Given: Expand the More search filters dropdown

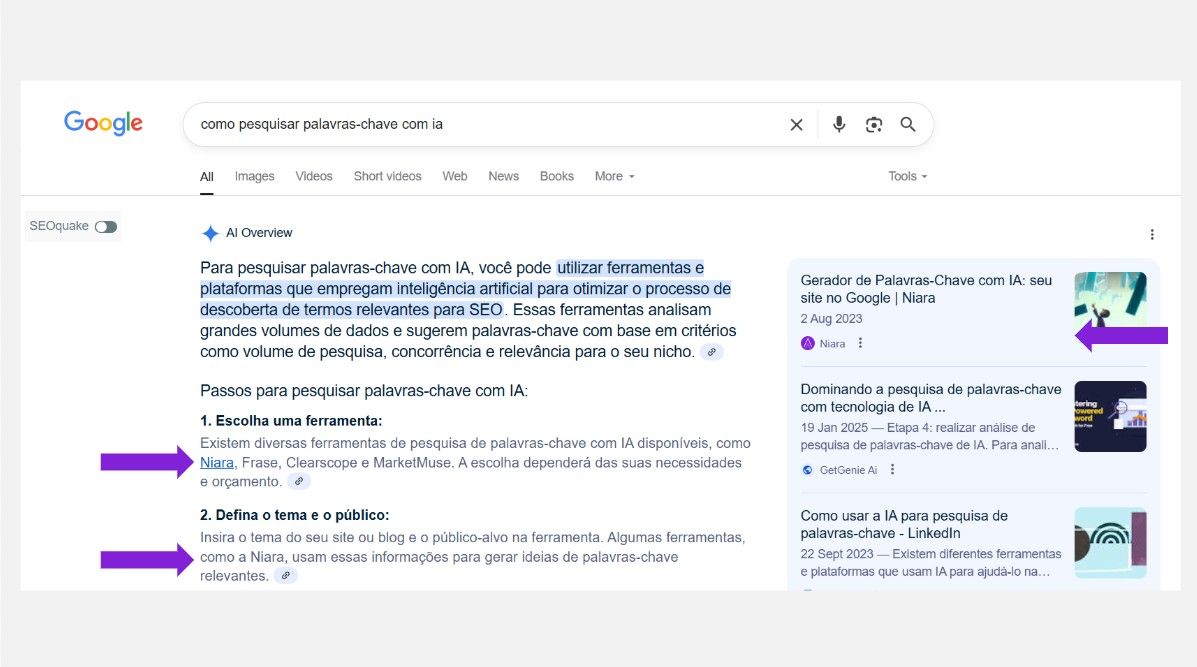Looking at the screenshot, I should pos(614,176).
